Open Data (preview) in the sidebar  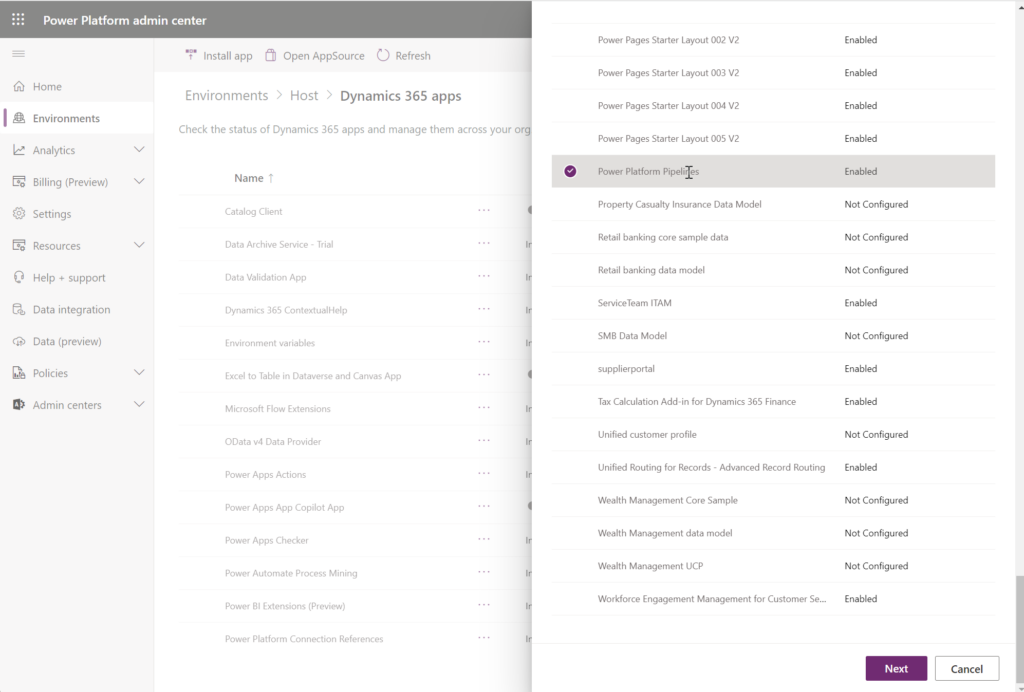77,341
